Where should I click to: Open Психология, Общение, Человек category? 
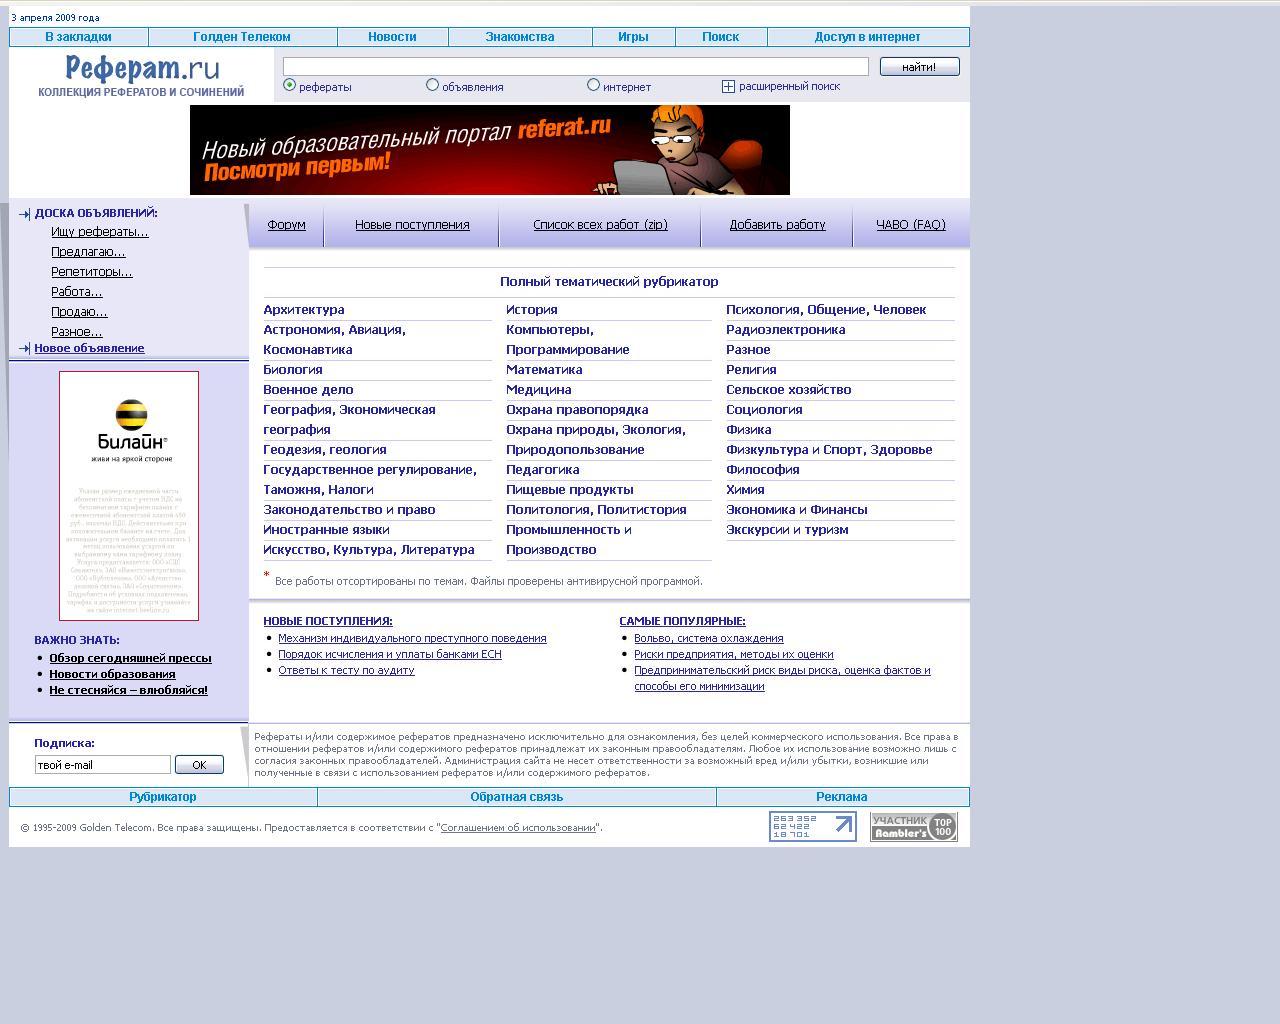(x=826, y=310)
